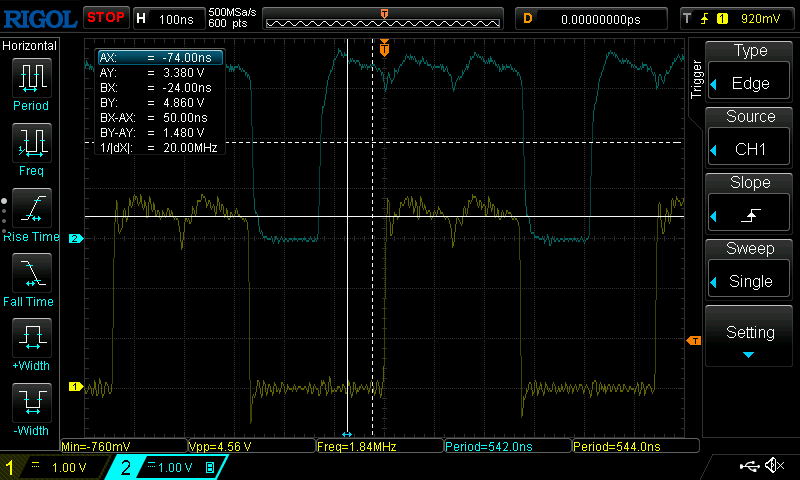The height and width of the screenshot is (480, 800).
Task: Toggle channel 2 at the bottom bar
Action: pos(165,467)
